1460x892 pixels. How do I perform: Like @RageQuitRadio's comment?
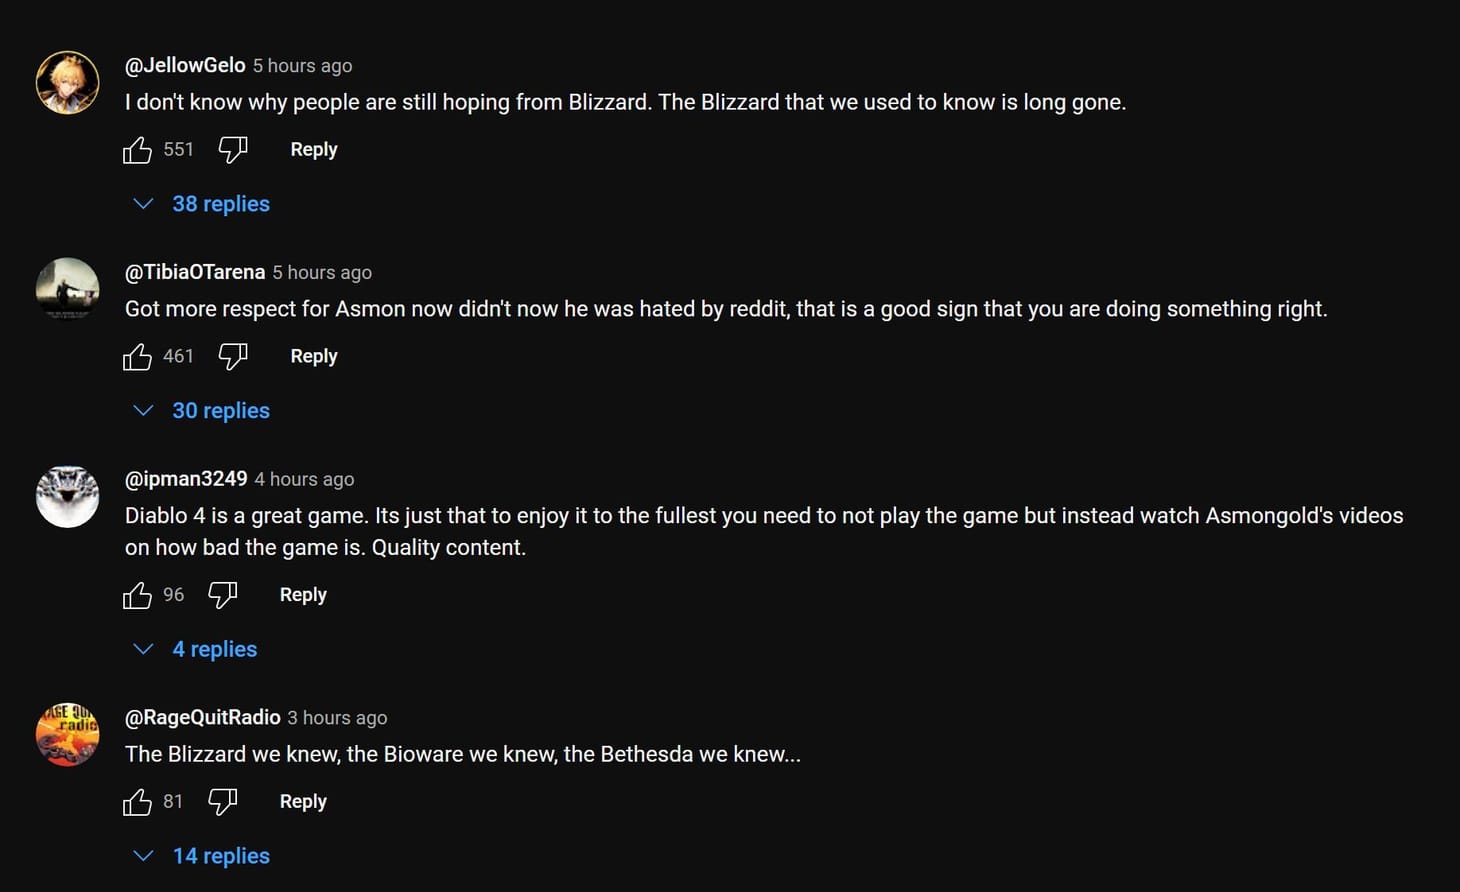137,801
